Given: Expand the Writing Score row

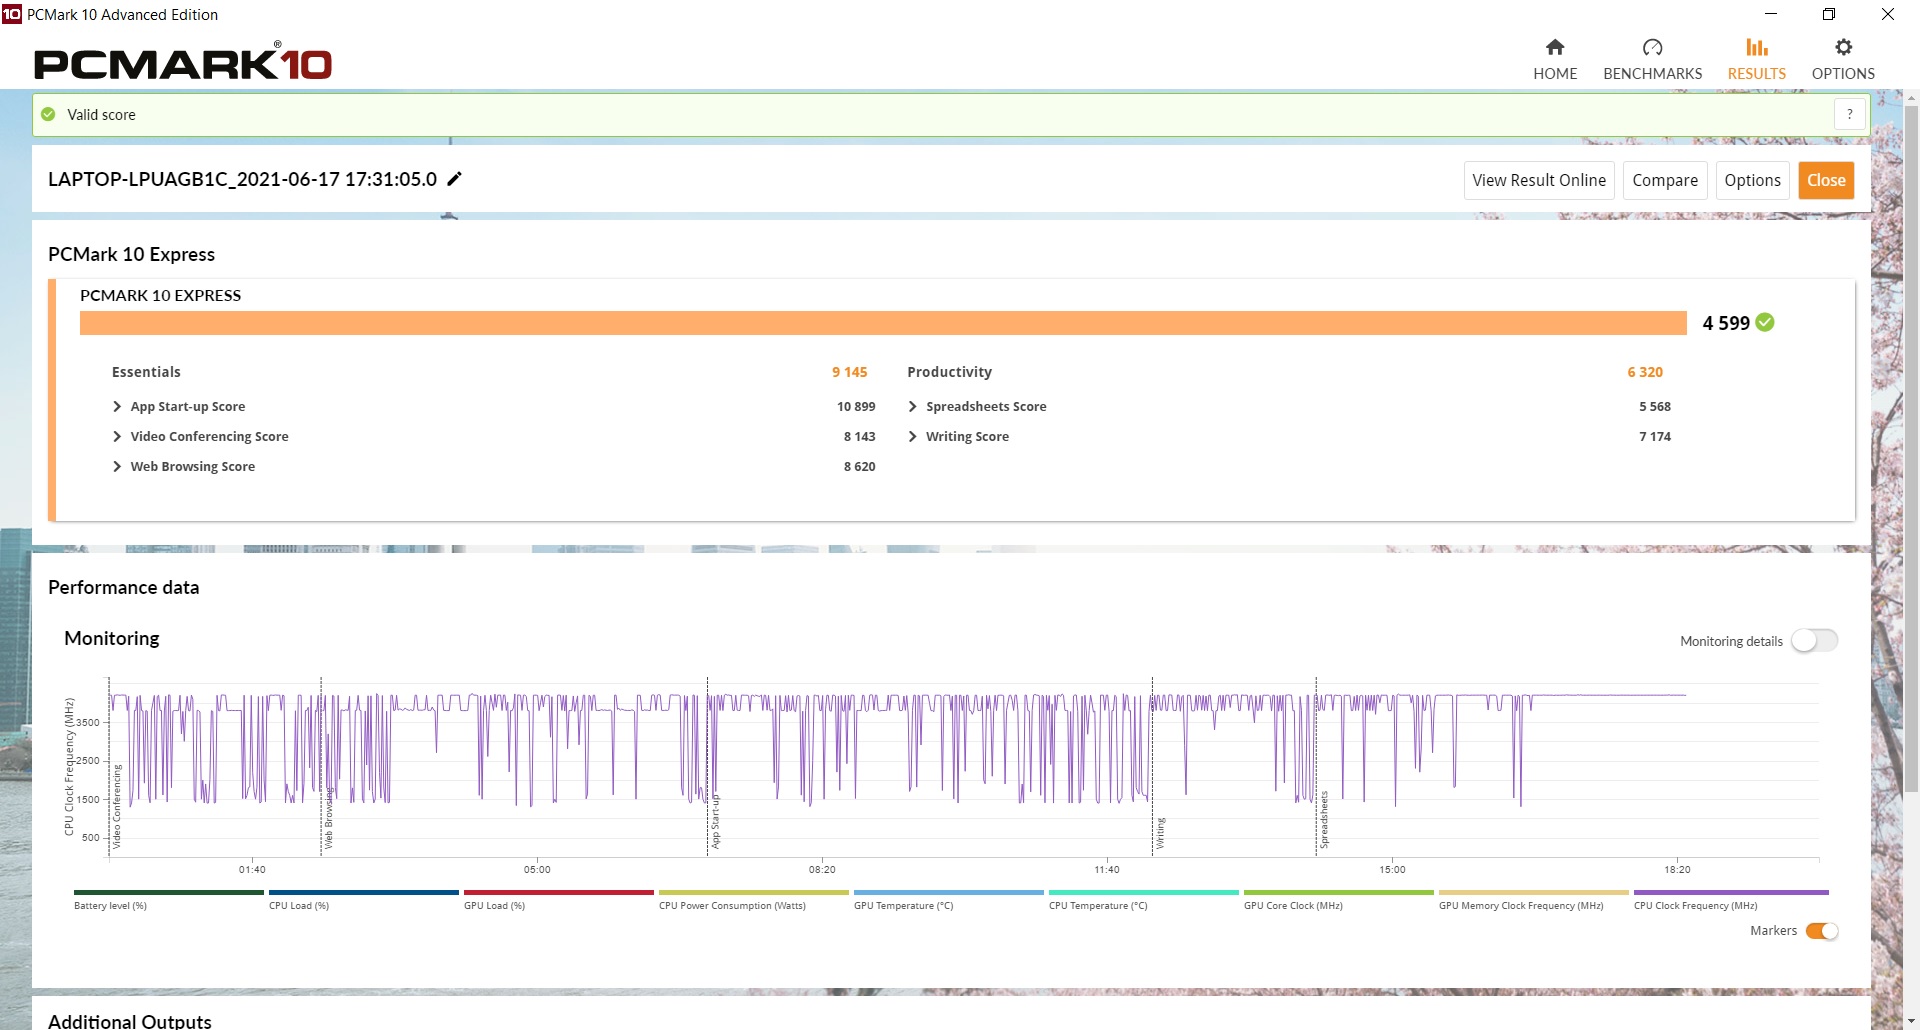Looking at the screenshot, I should point(912,436).
